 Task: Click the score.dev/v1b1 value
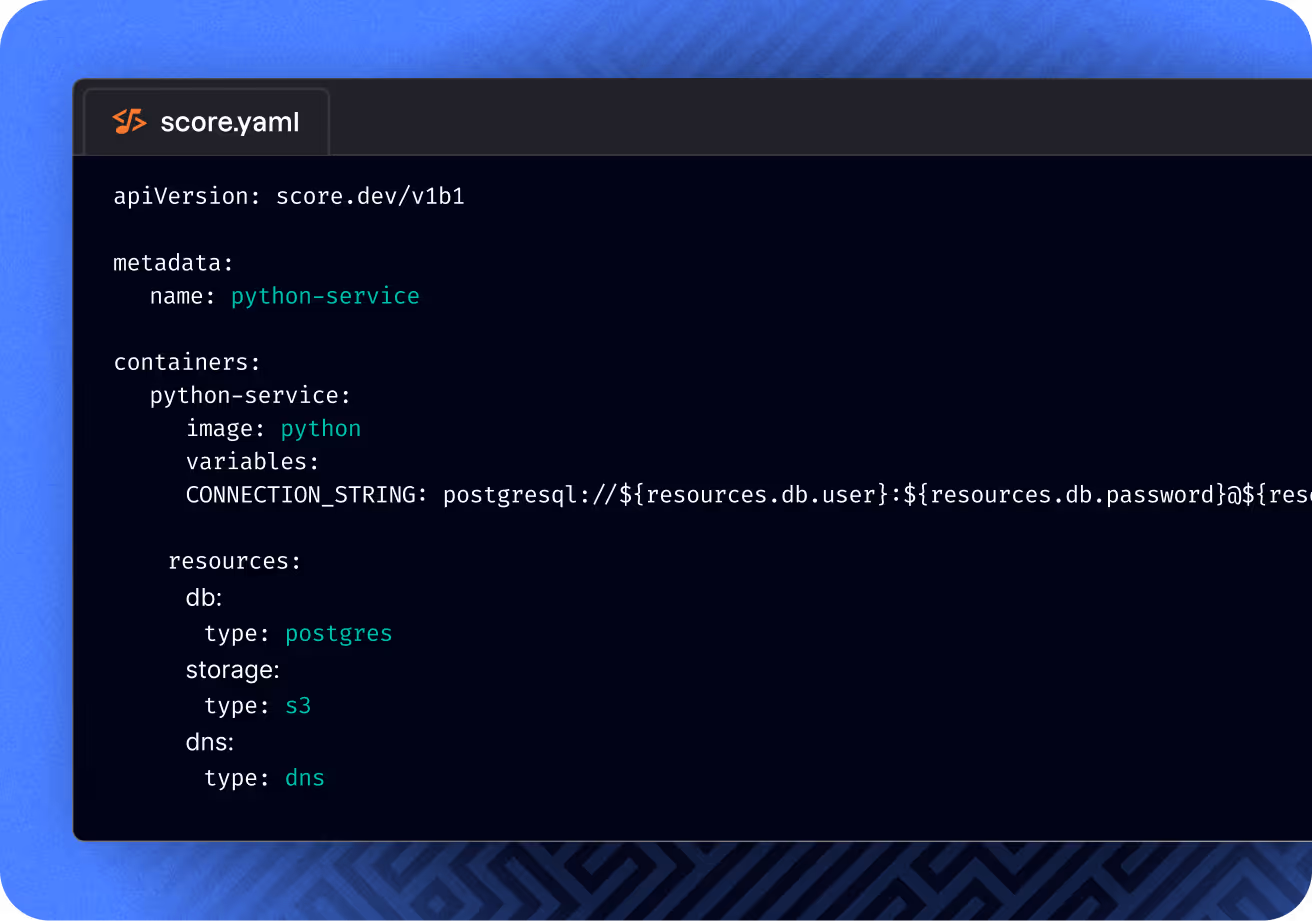(370, 196)
